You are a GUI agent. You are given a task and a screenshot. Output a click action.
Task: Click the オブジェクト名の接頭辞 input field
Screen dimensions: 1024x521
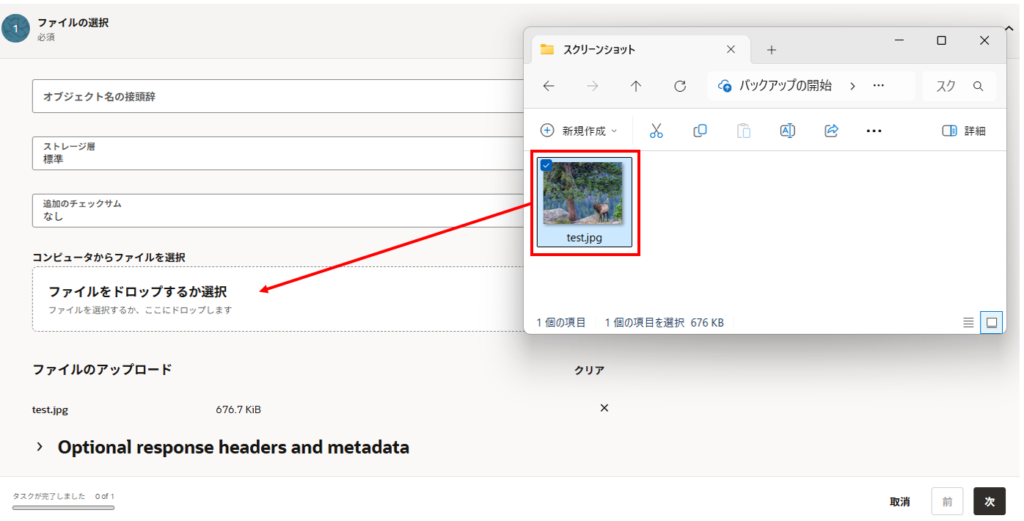(280, 97)
